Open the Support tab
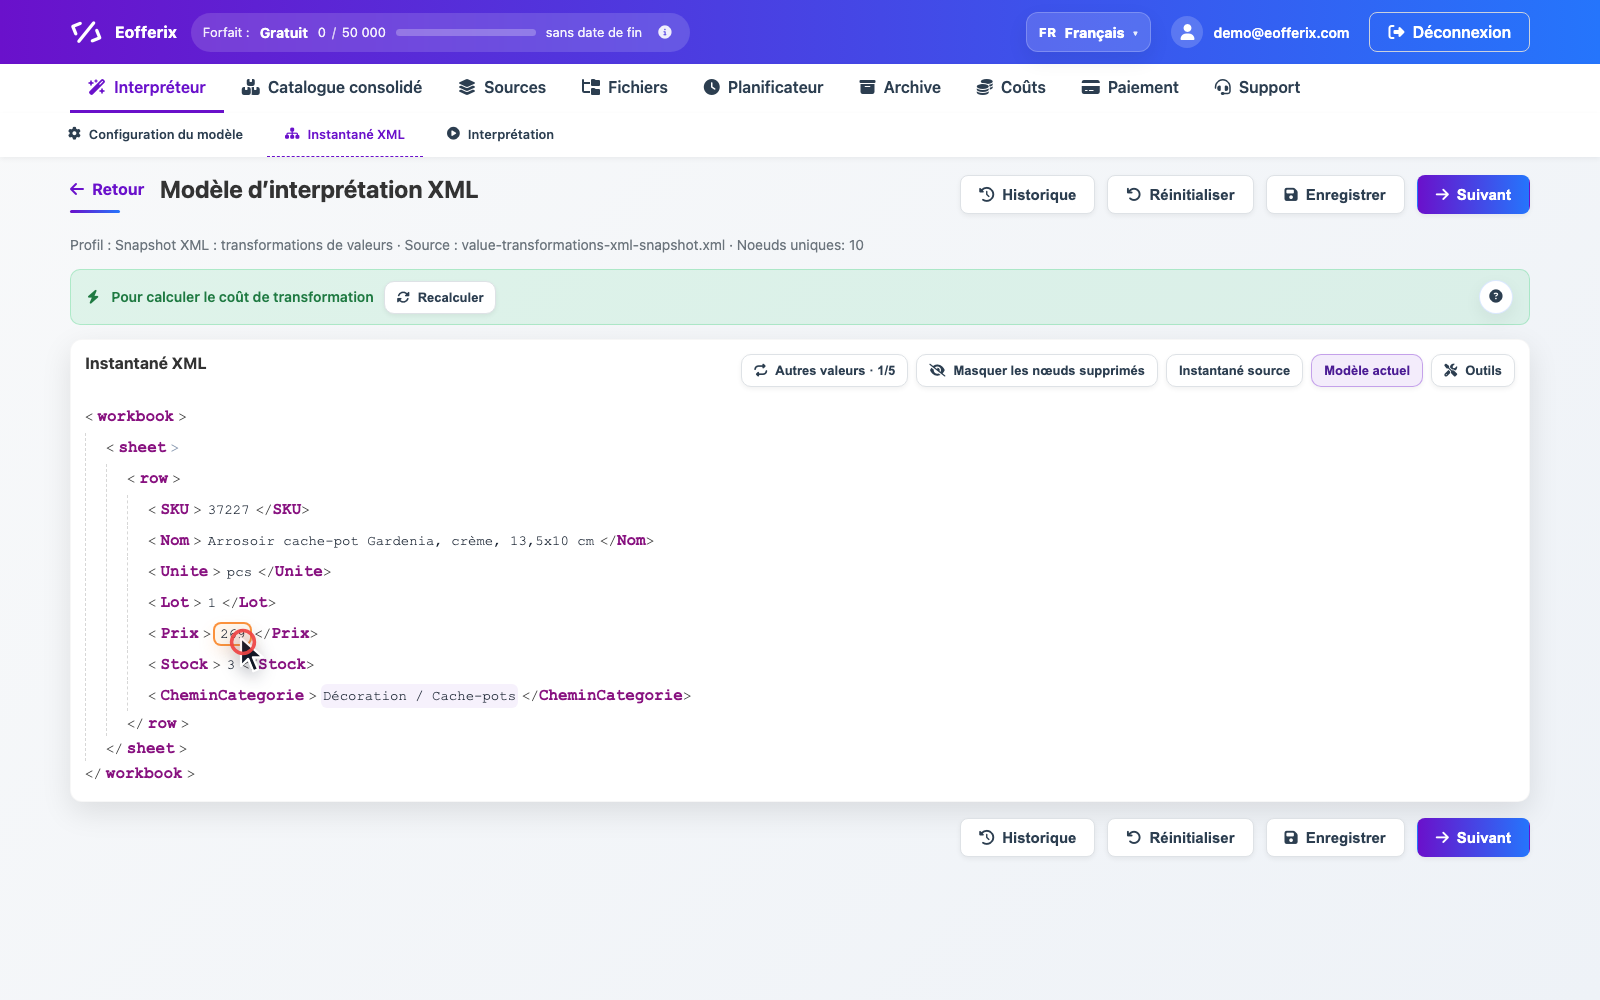Screen dimensions: 1600x1000 click(x=1257, y=87)
